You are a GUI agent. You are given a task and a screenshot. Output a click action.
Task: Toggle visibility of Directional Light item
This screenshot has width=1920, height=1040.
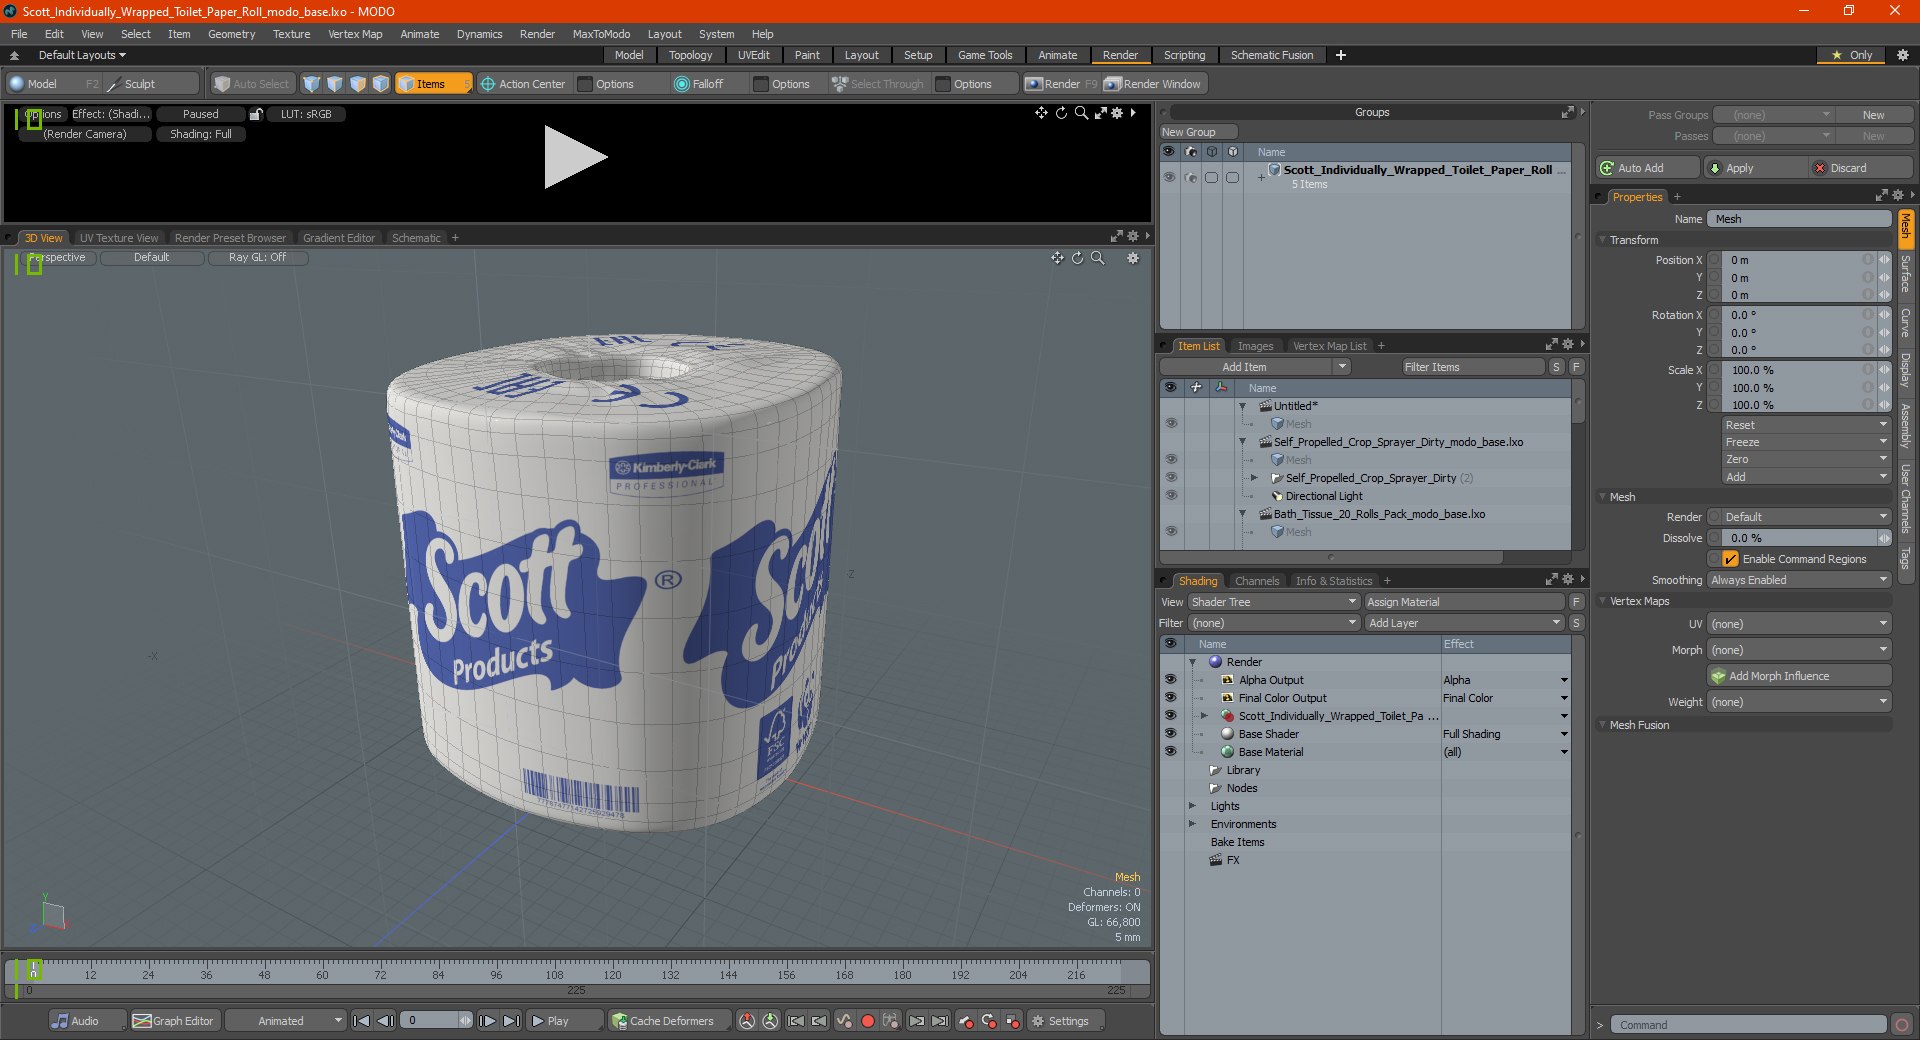[x=1170, y=496]
